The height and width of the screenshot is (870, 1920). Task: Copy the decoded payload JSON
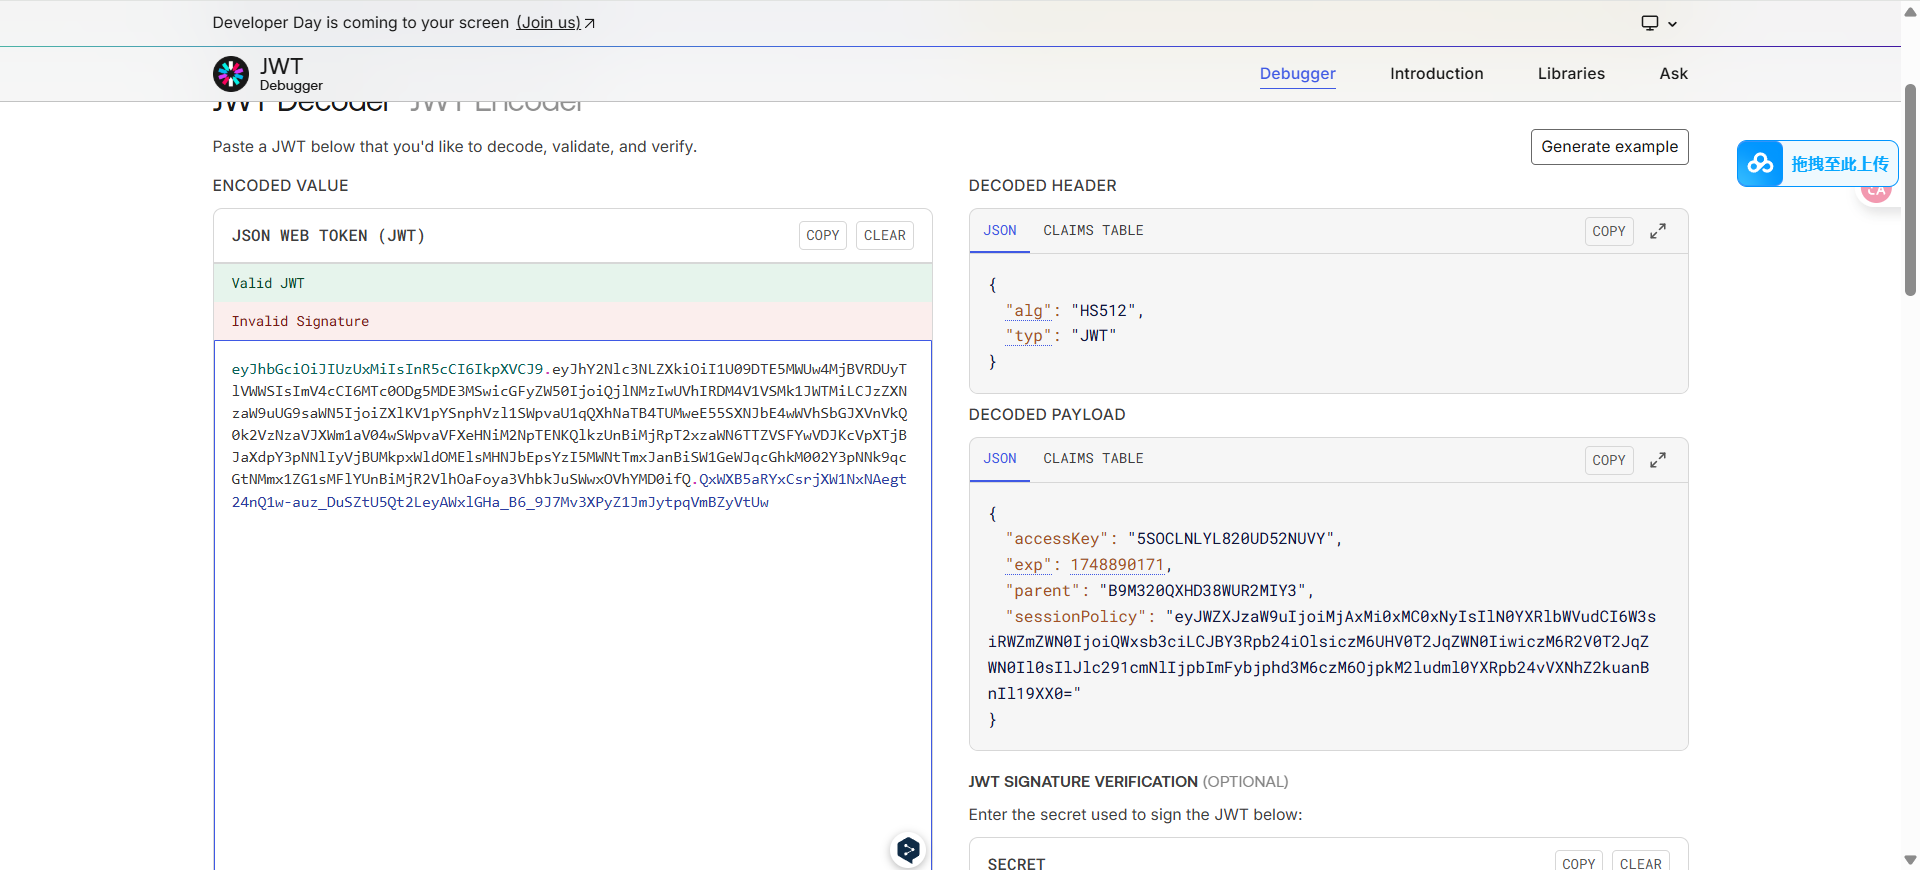click(1608, 460)
